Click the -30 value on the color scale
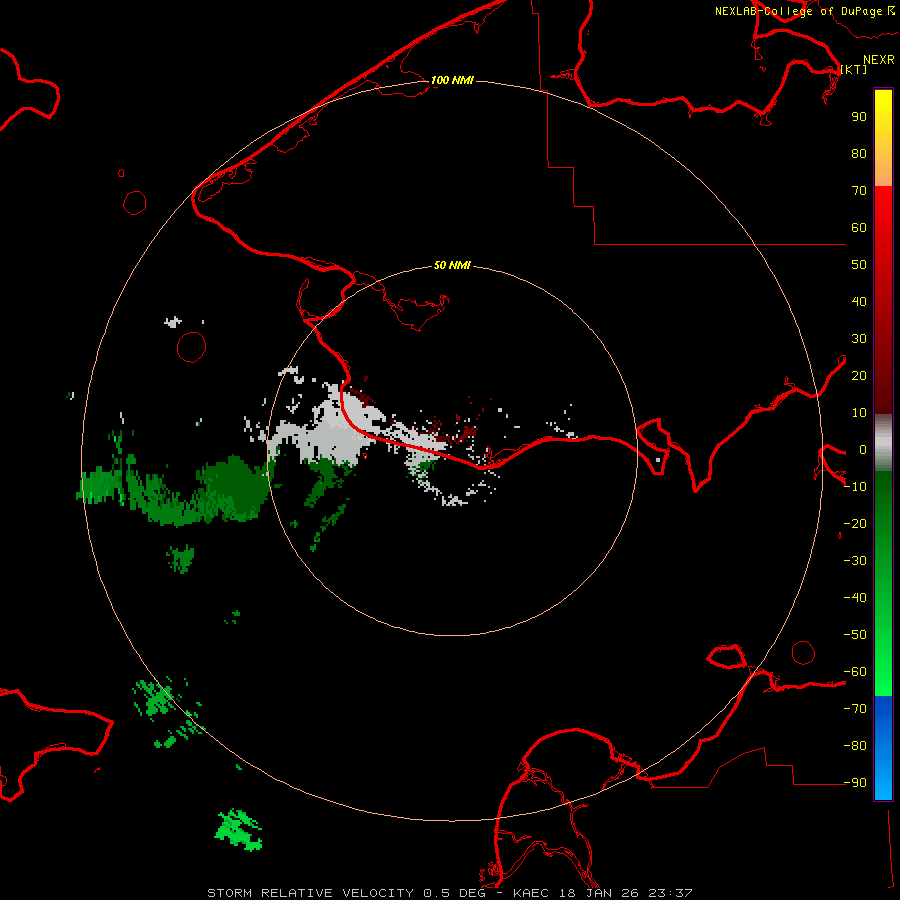This screenshot has width=900, height=900. [x=855, y=561]
